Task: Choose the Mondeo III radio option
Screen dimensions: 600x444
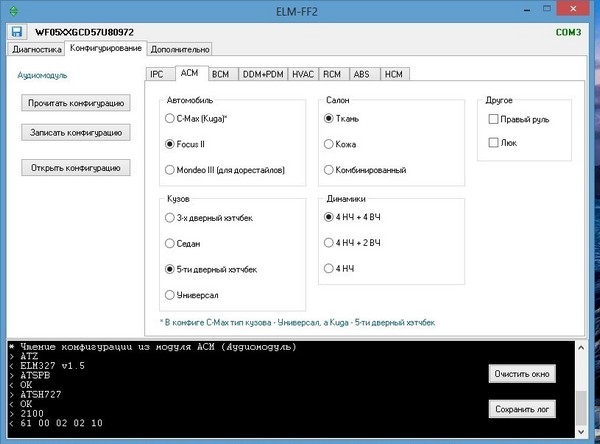Action: tap(170, 170)
